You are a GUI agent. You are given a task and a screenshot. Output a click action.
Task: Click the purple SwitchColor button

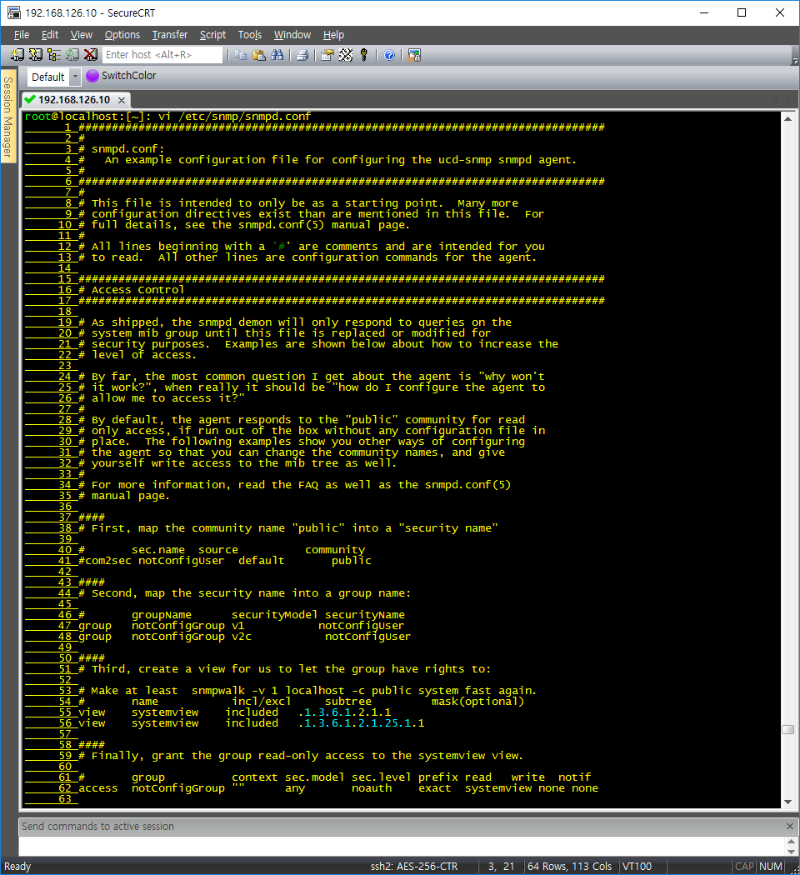click(x=121, y=76)
